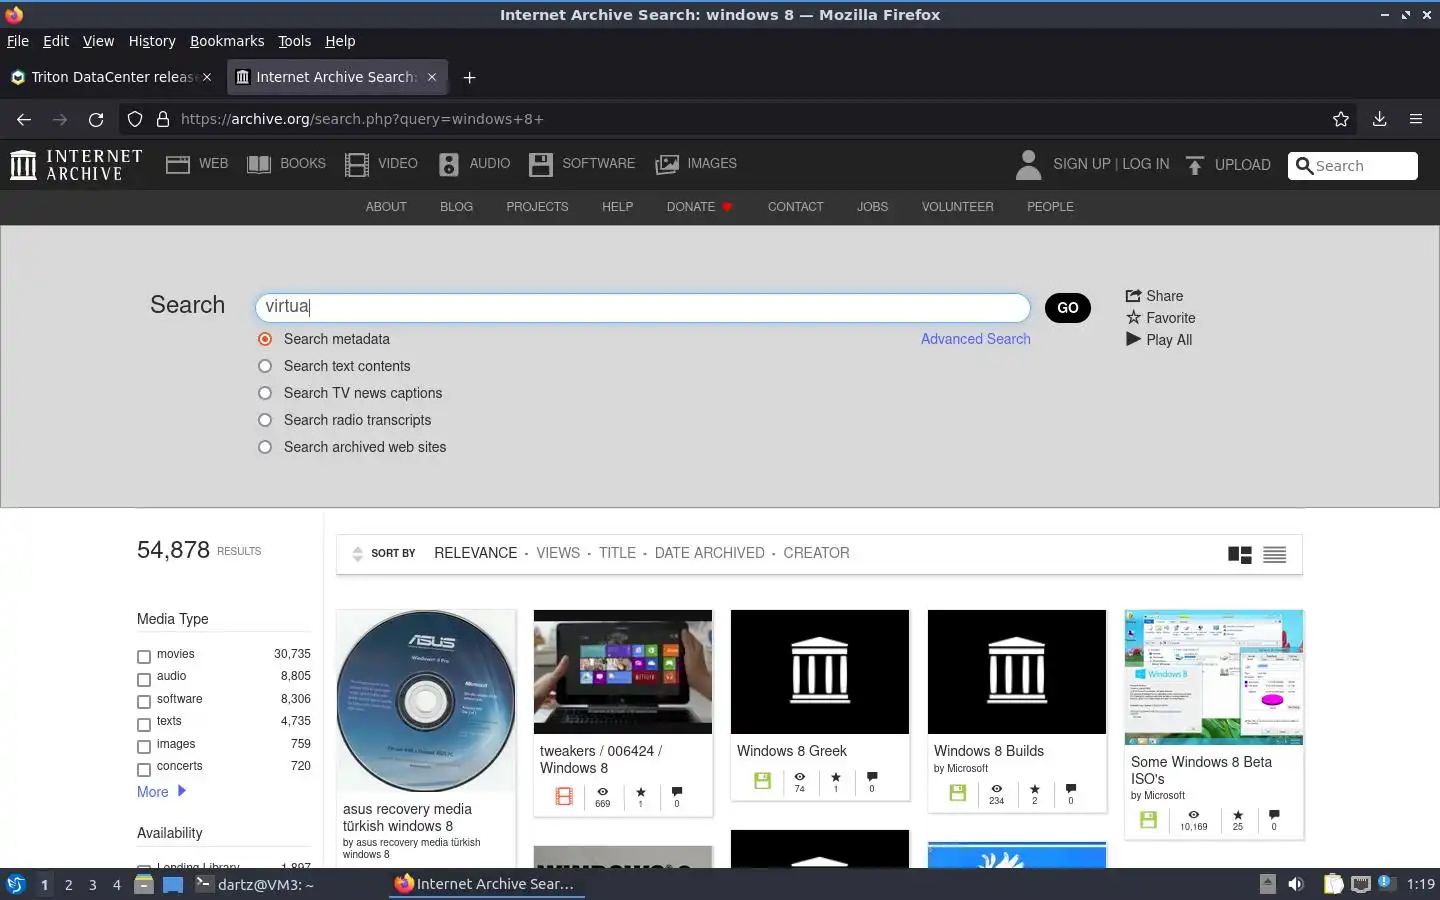This screenshot has width=1440, height=900.
Task: Select Search archived web sites option
Action: click(x=265, y=447)
